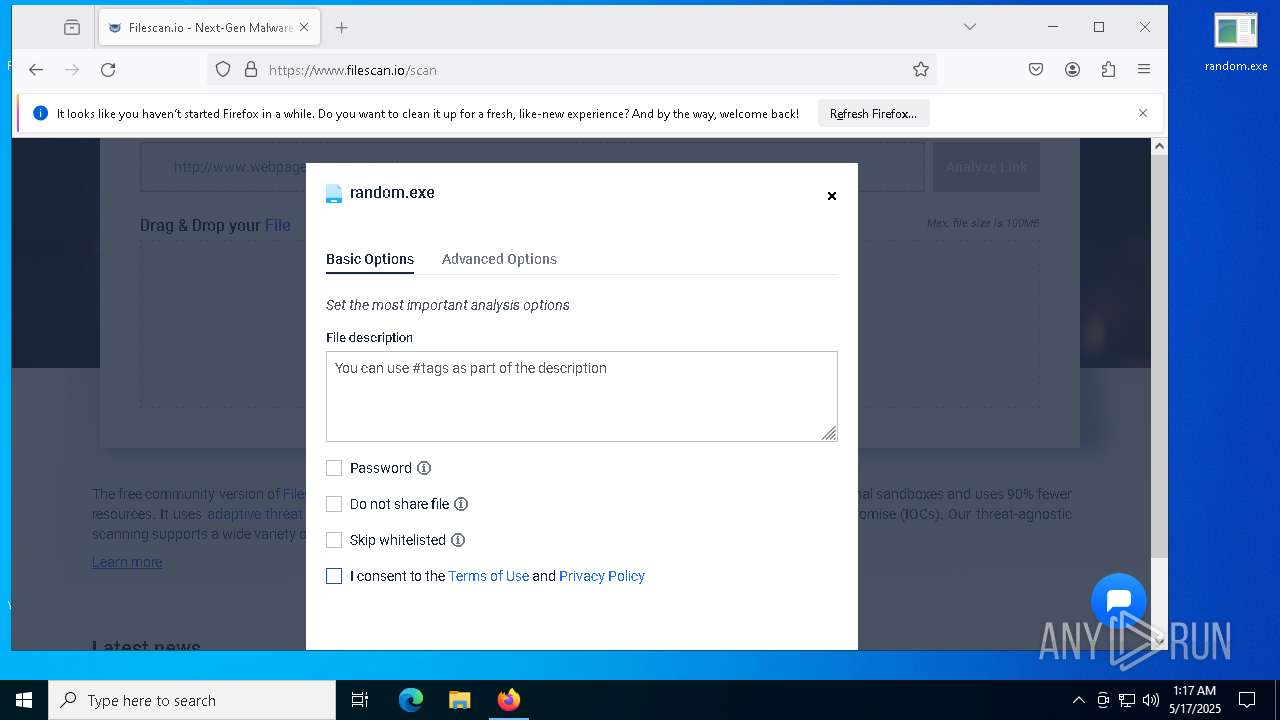
Task: Click the Firefox View icon in tab bar
Action: [x=72, y=28]
